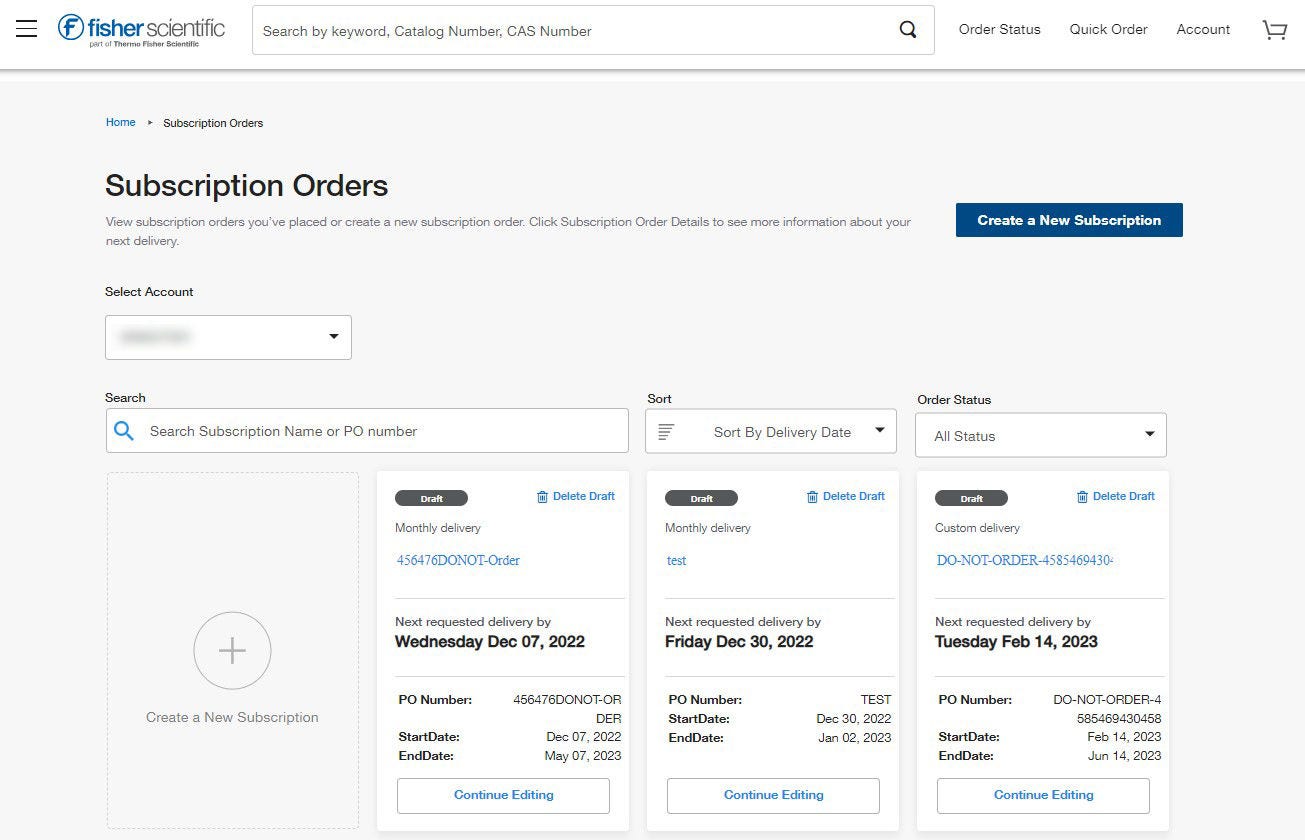This screenshot has width=1305, height=840.
Task: Delete the 456476DONOT-Order draft
Action: click(575, 496)
